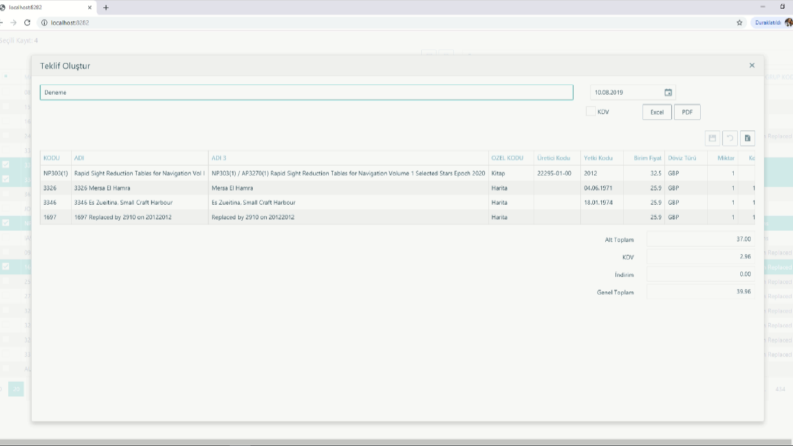Viewport: 793px width, 446px height.
Task: Focus the Deneme title input field
Action: pos(306,93)
